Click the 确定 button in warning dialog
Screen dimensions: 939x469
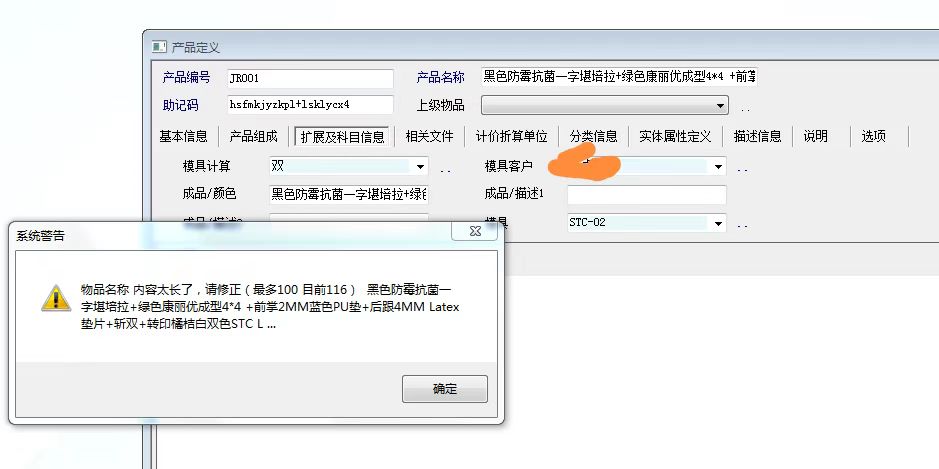(x=444, y=389)
